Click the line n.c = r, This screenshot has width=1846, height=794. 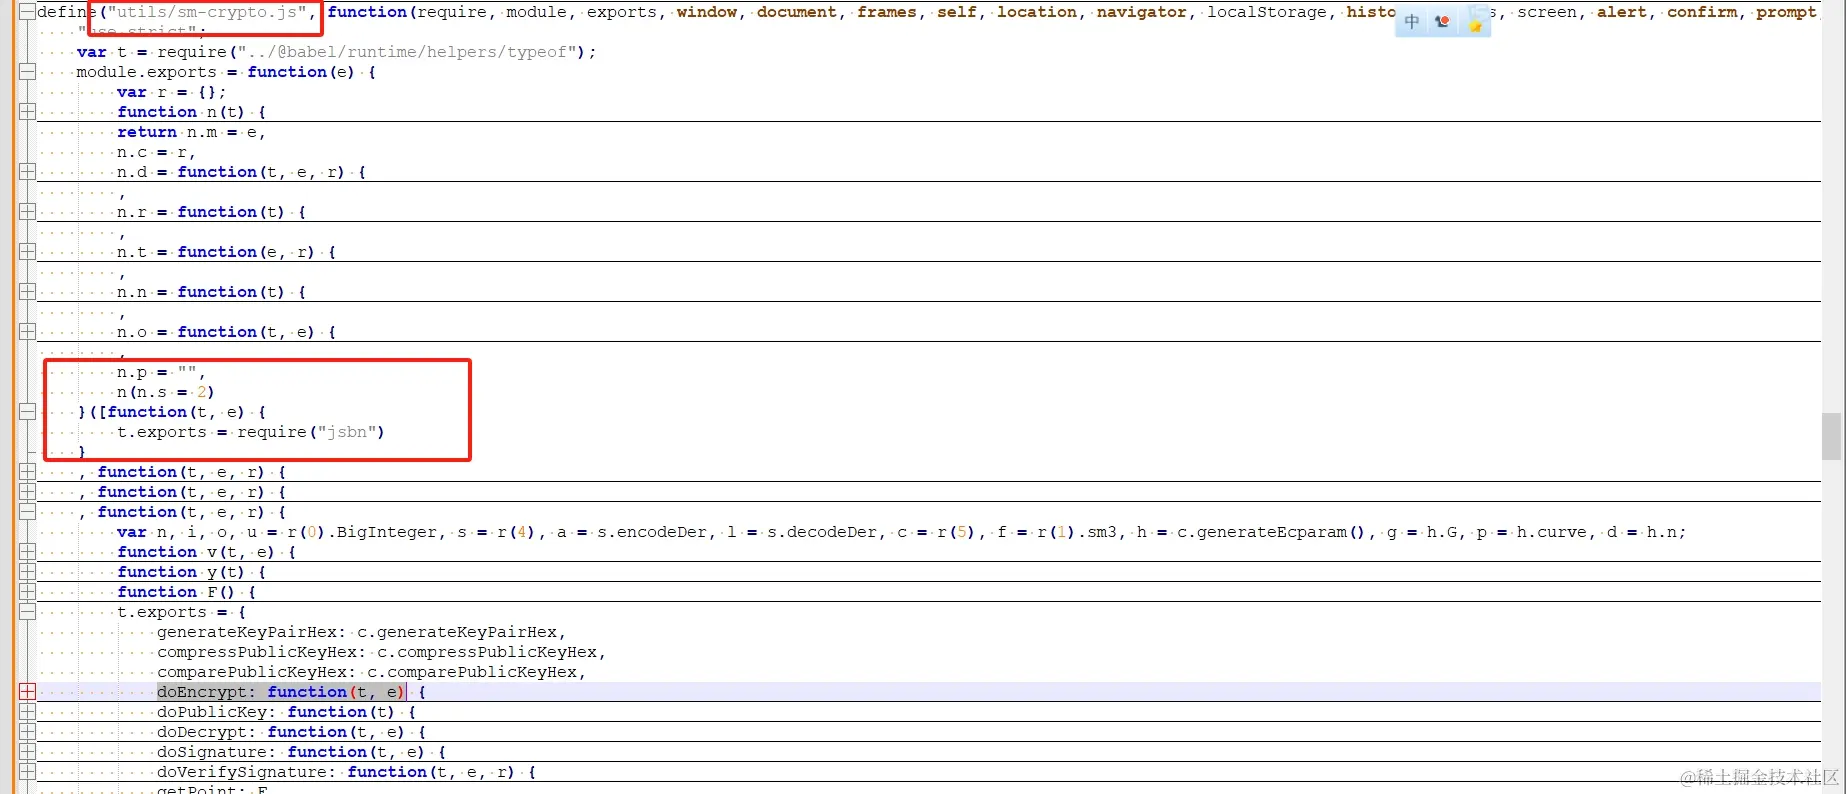[x=156, y=152]
